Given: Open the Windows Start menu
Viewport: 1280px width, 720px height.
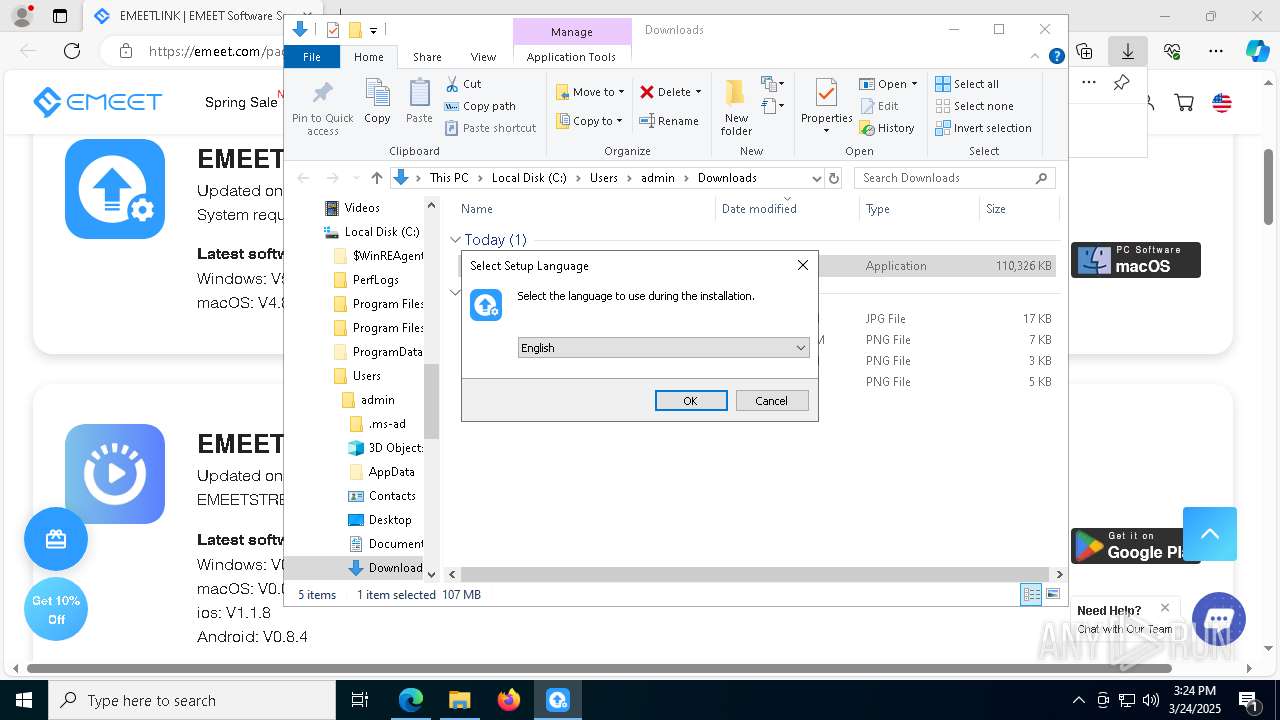Looking at the screenshot, I should (23, 700).
